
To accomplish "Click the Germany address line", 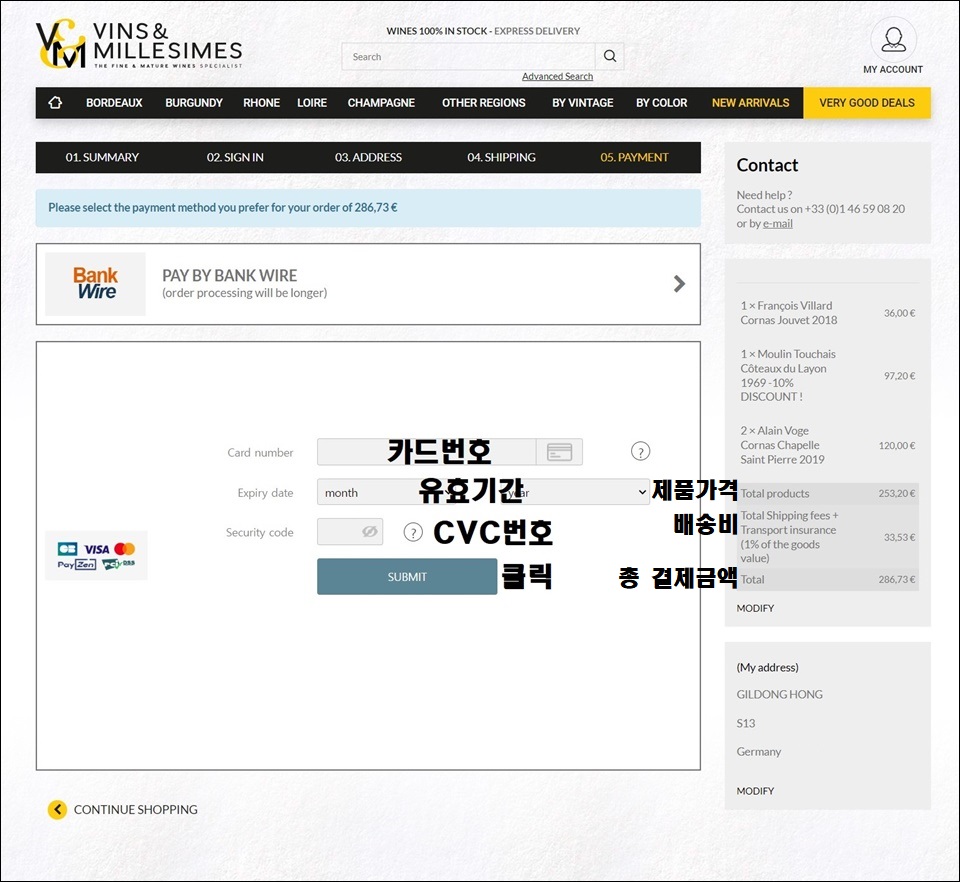I will pyautogui.click(x=759, y=752).
